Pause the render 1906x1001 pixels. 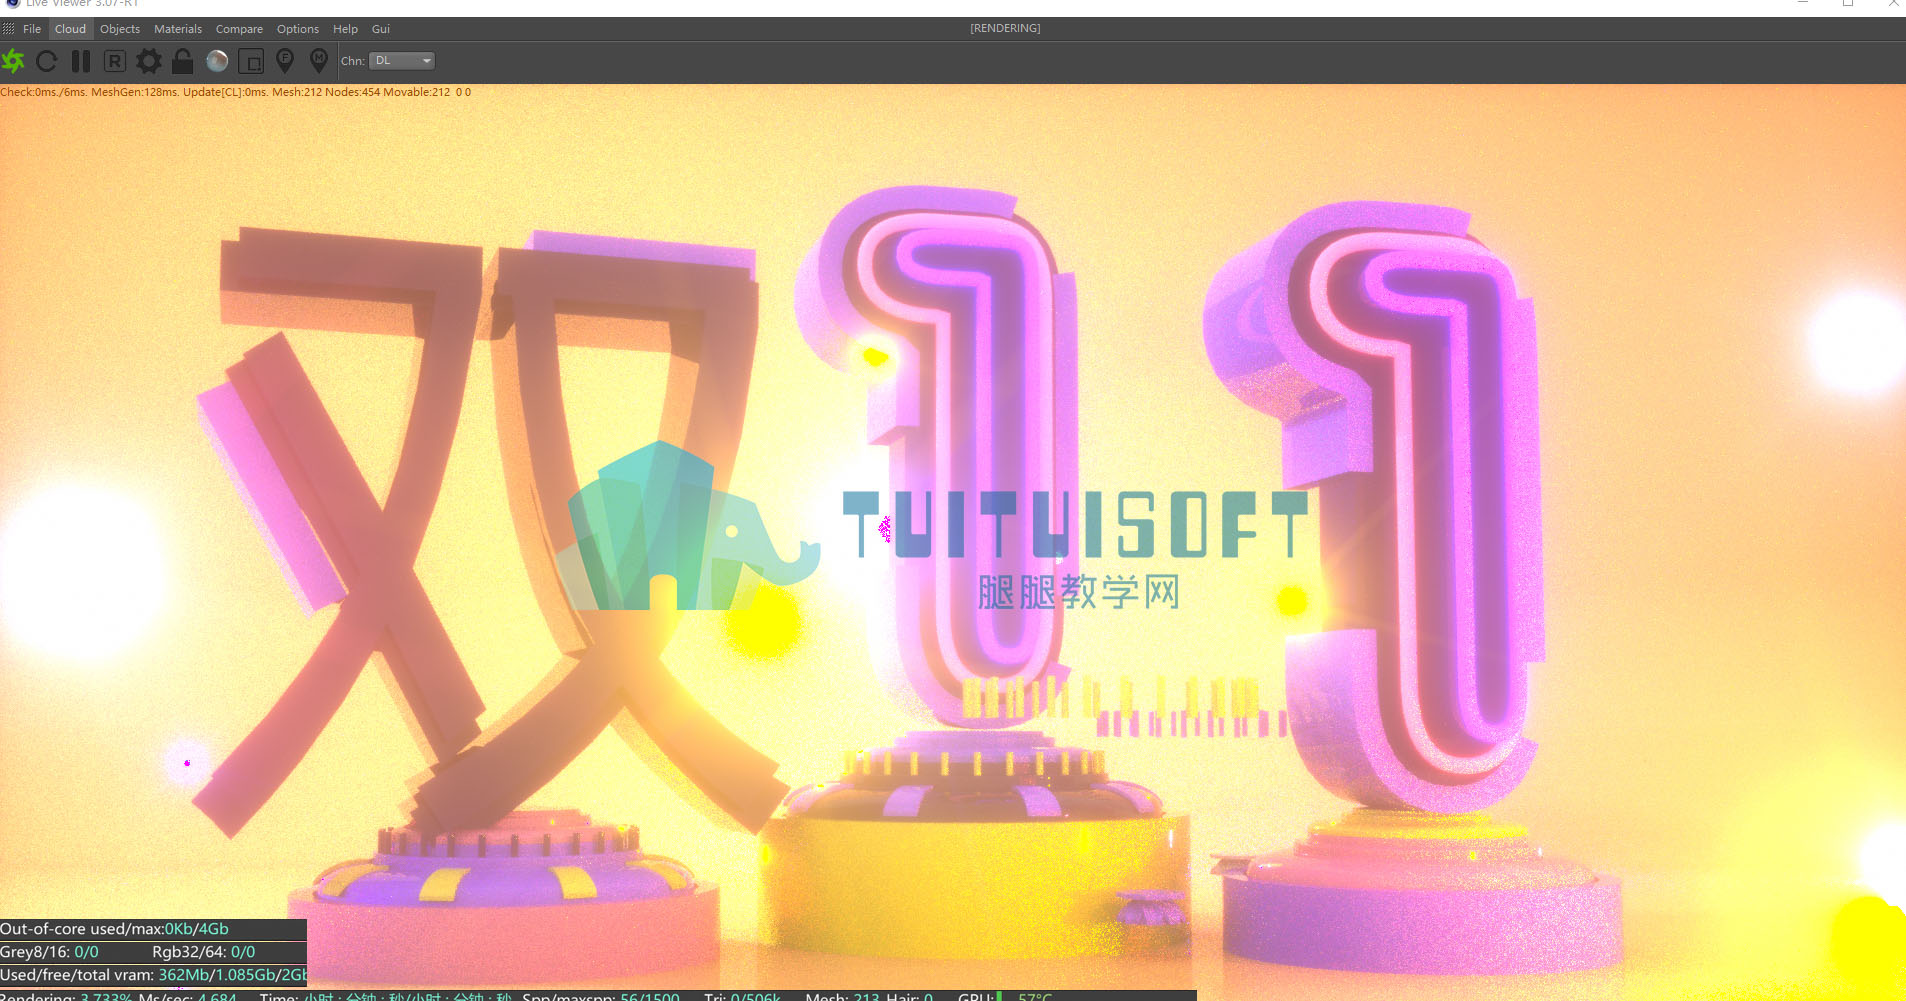pyautogui.click(x=81, y=62)
